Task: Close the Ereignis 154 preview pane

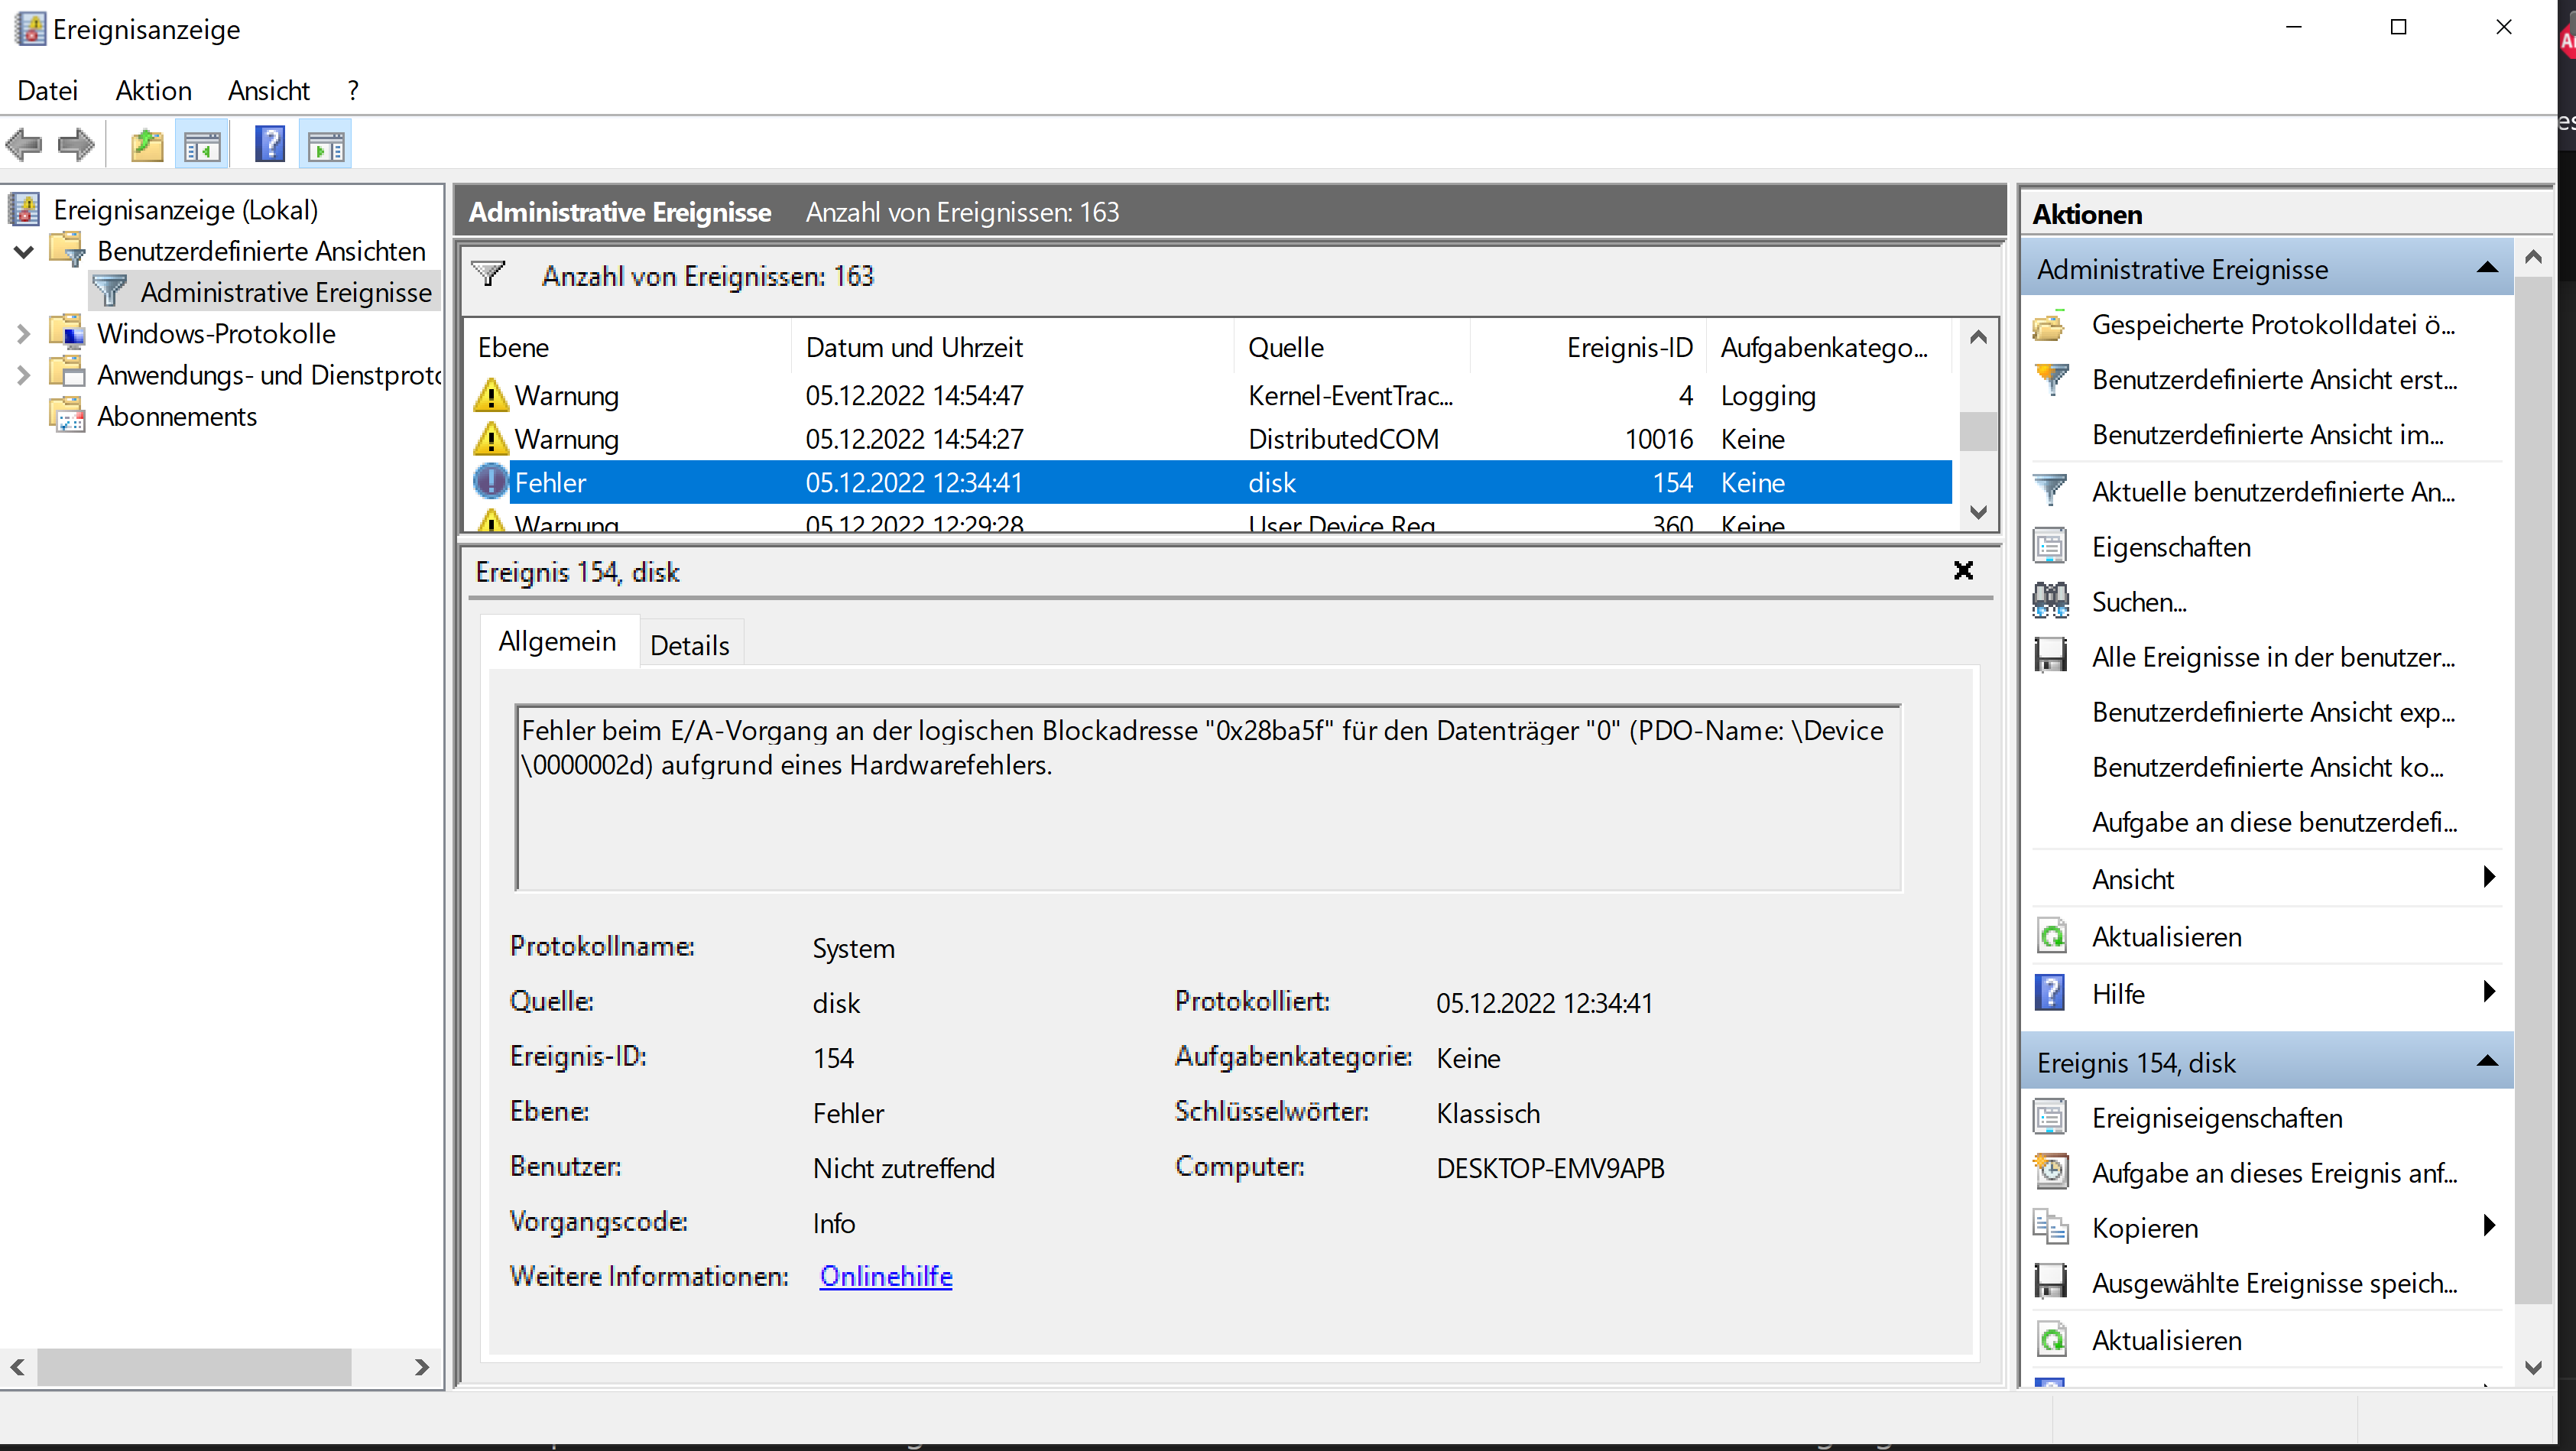Action: click(1963, 570)
